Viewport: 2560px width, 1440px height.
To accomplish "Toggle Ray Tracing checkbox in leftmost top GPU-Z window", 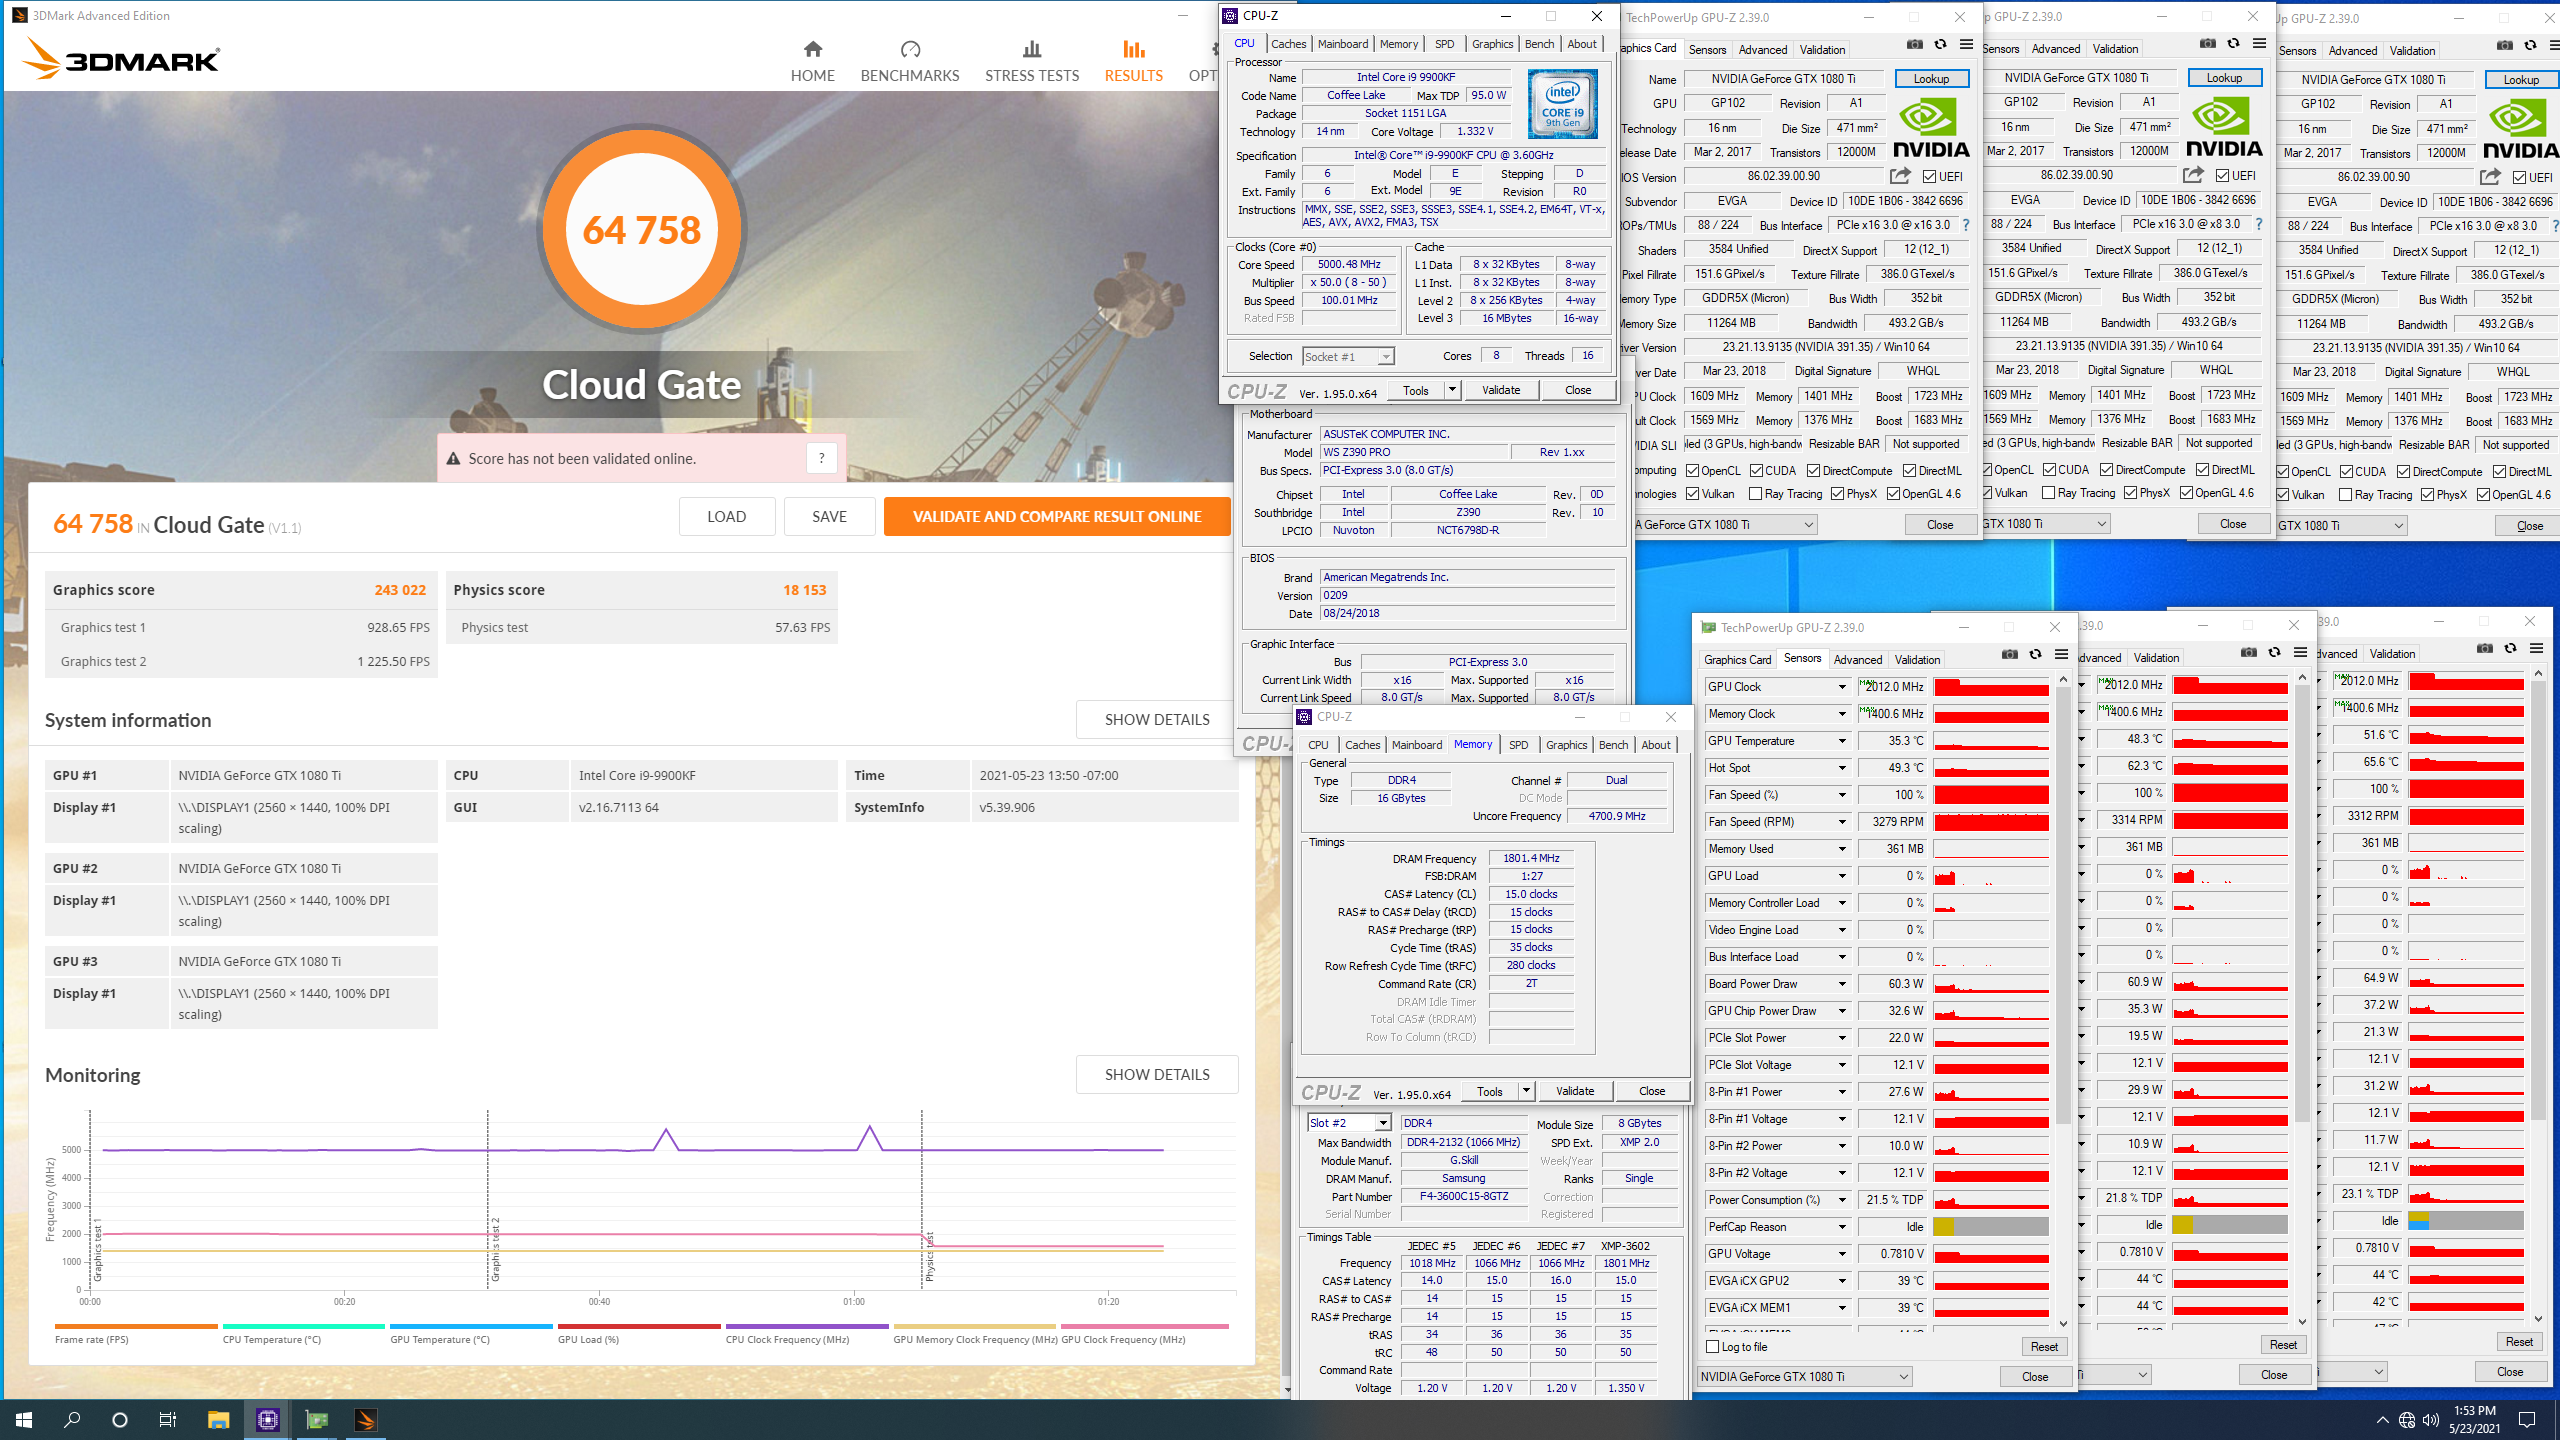I will coord(1755,494).
